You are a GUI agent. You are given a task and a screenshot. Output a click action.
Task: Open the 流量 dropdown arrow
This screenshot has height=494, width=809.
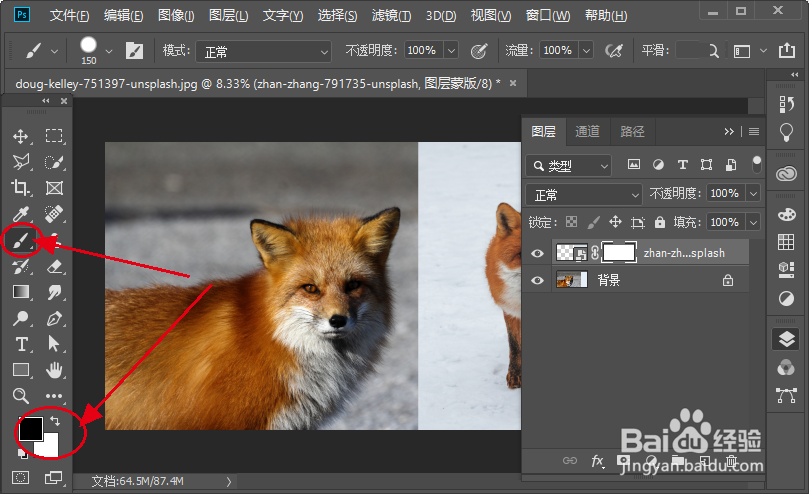[586, 51]
